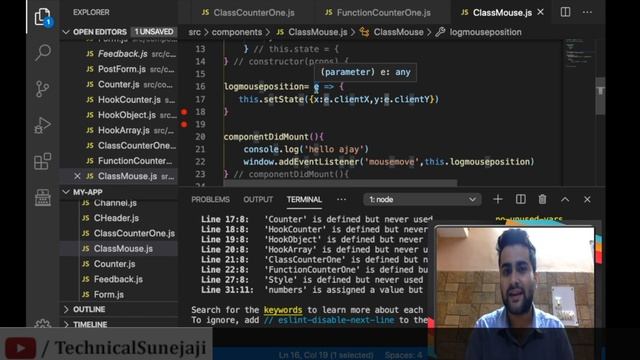Click the components breadcrumb
Image resolution: width=640 pixels, height=360 pixels.
tap(237, 32)
